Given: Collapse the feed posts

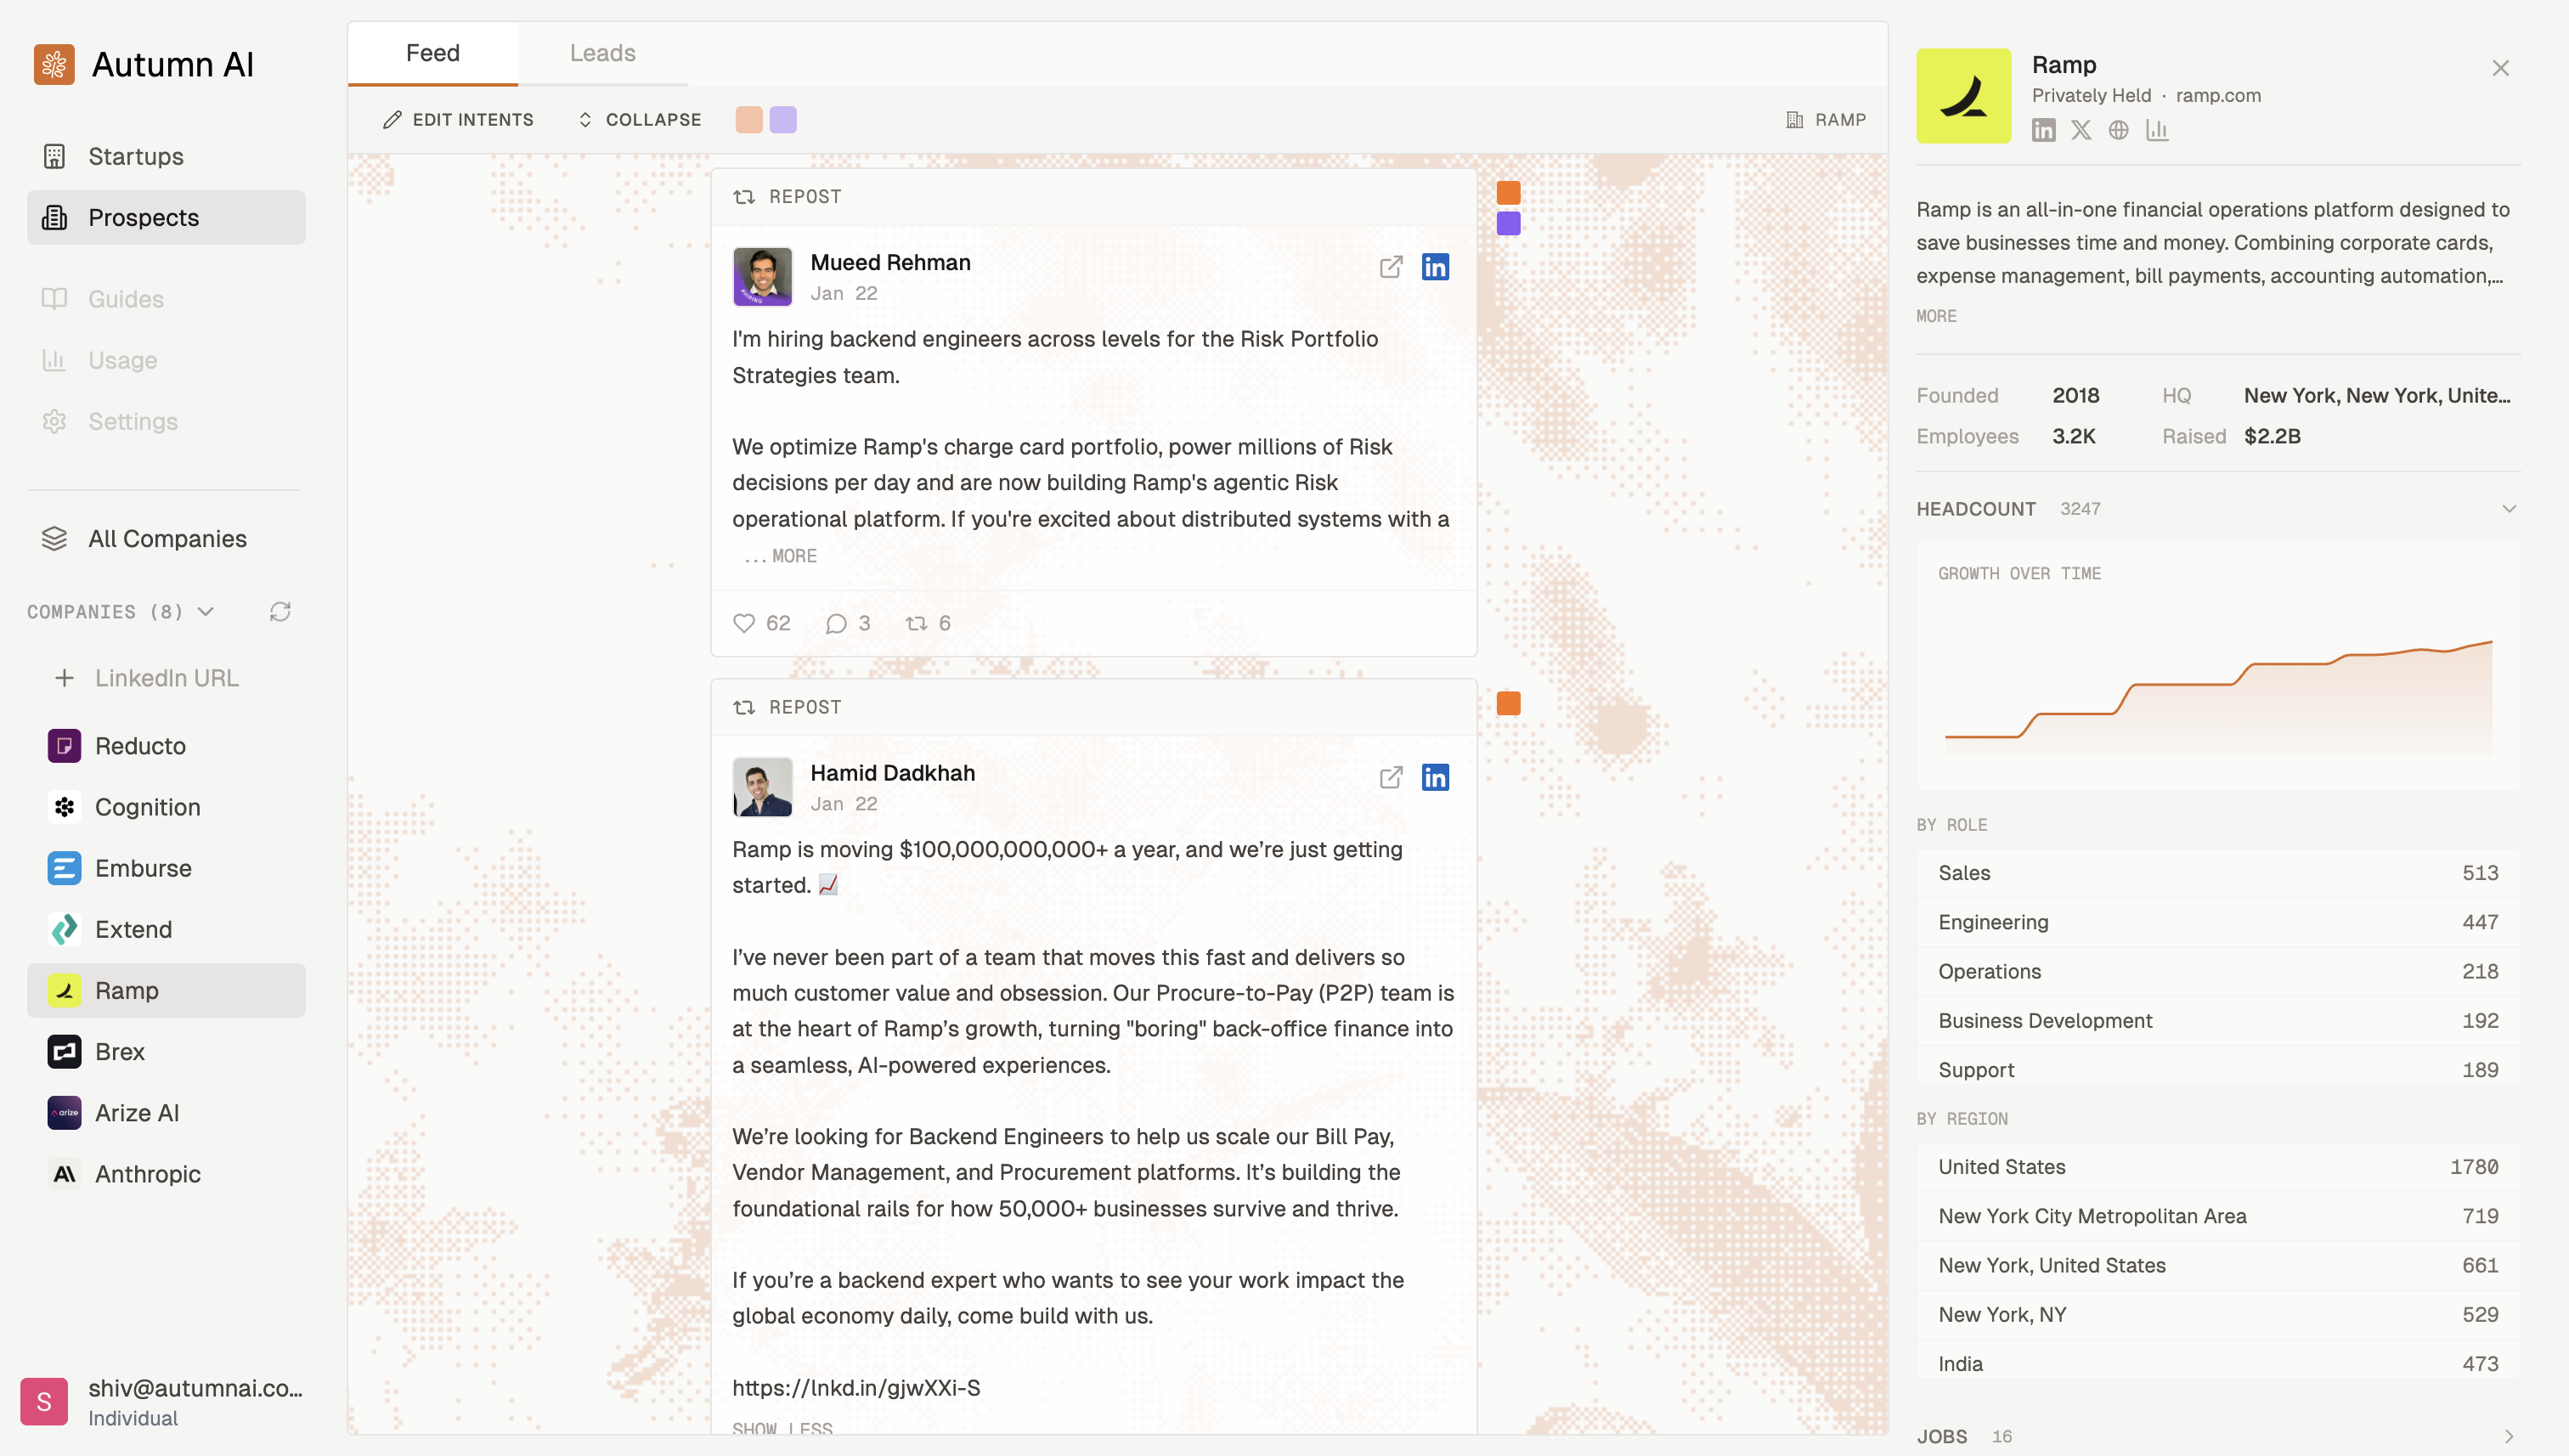Looking at the screenshot, I should coord(640,120).
